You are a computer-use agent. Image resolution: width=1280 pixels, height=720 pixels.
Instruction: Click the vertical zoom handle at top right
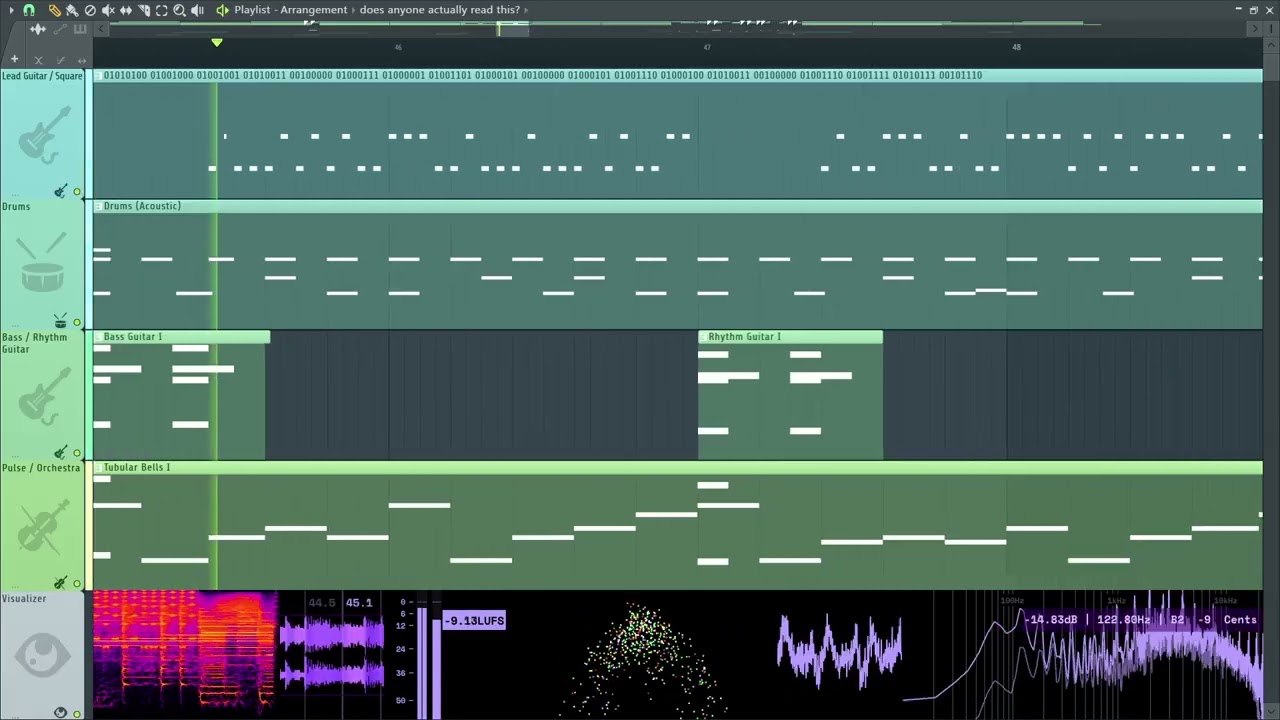1271,29
